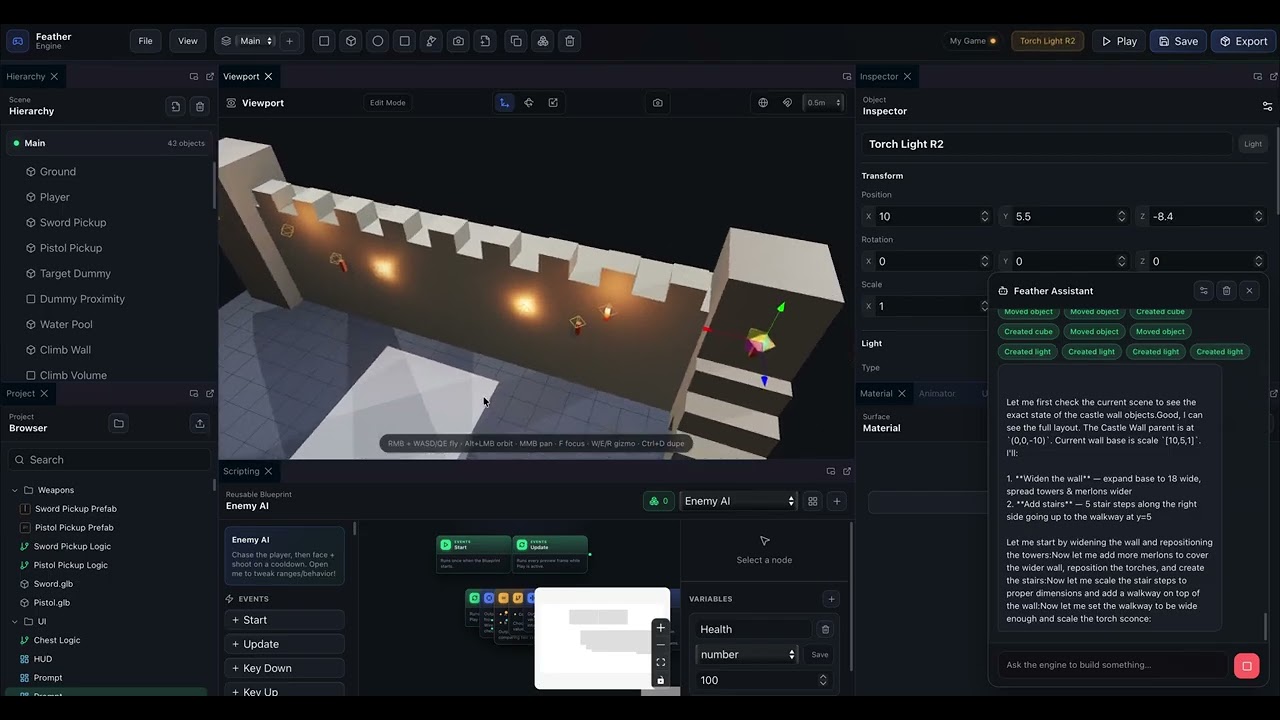Switch to the Inspector tab

879,76
